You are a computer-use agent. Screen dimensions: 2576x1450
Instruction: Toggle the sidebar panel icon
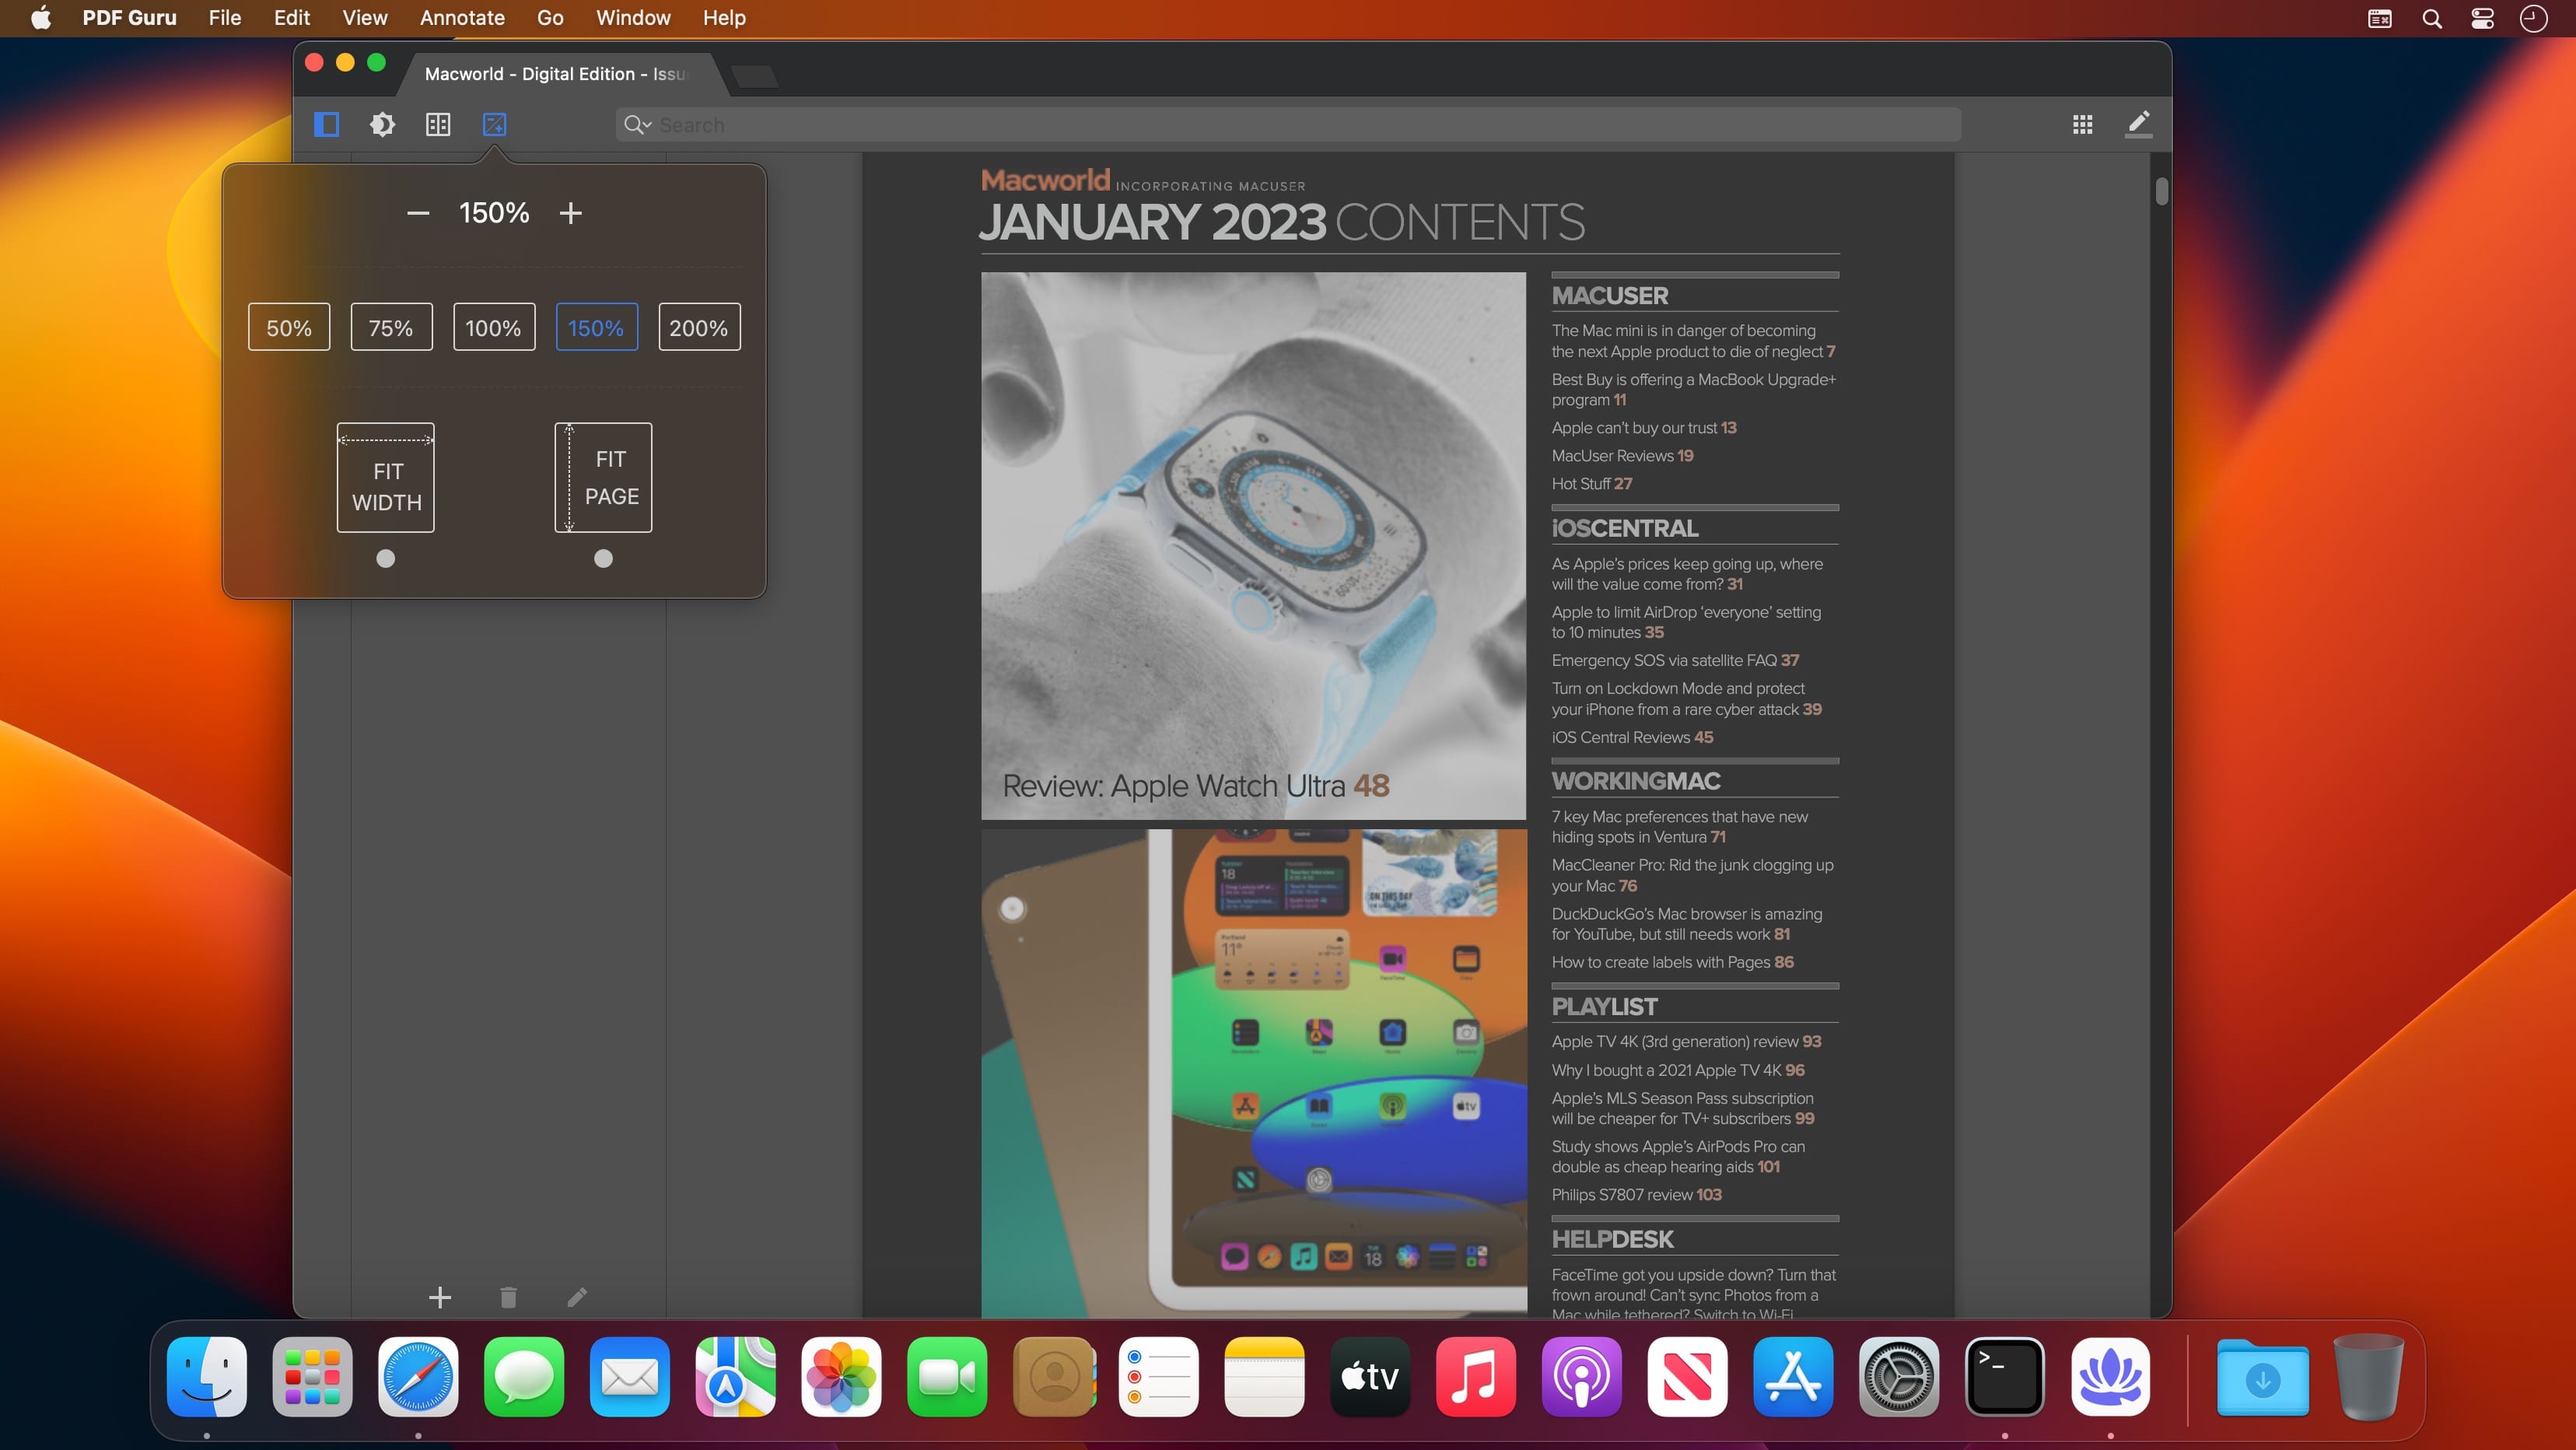[326, 124]
